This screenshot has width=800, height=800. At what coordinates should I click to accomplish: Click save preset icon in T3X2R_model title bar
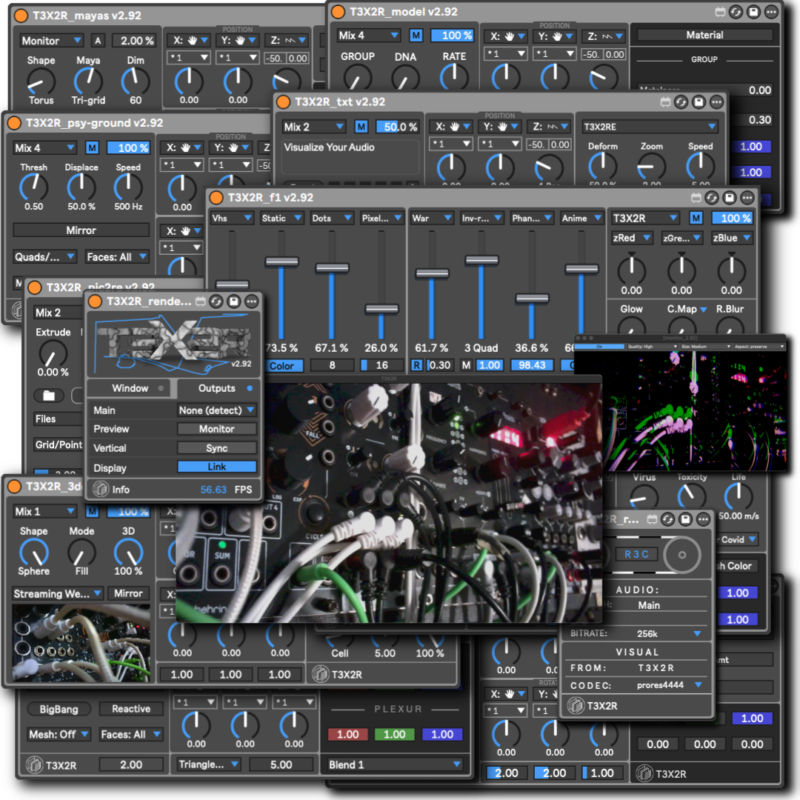click(x=754, y=12)
